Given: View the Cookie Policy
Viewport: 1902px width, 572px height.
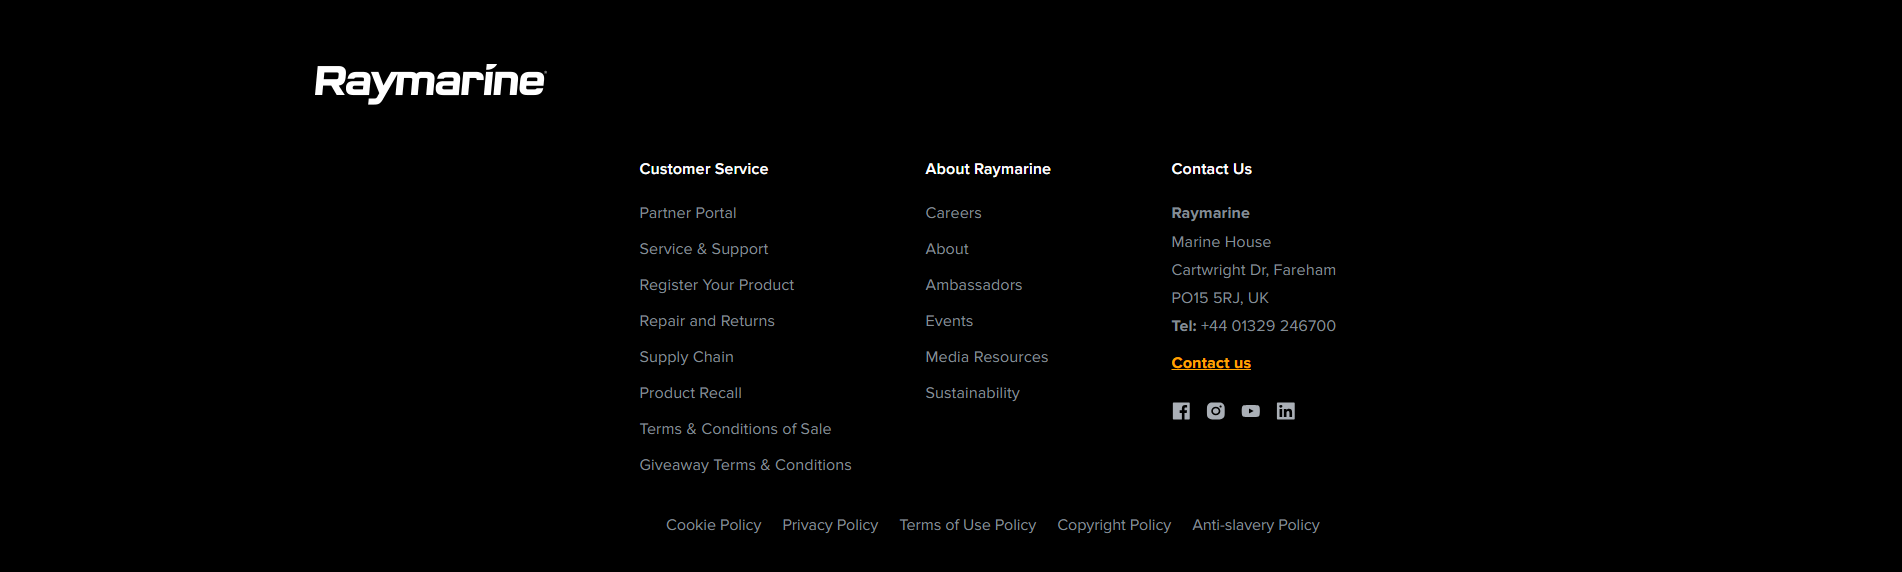Looking at the screenshot, I should coord(714,525).
